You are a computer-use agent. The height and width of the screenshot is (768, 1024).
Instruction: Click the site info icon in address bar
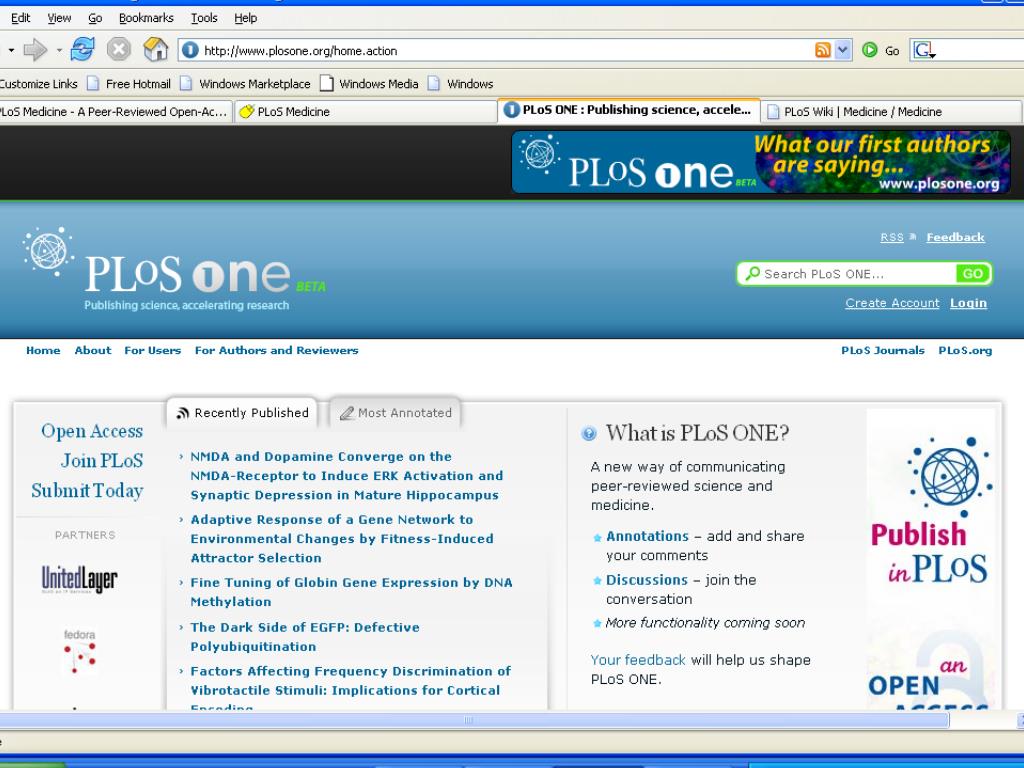190,50
